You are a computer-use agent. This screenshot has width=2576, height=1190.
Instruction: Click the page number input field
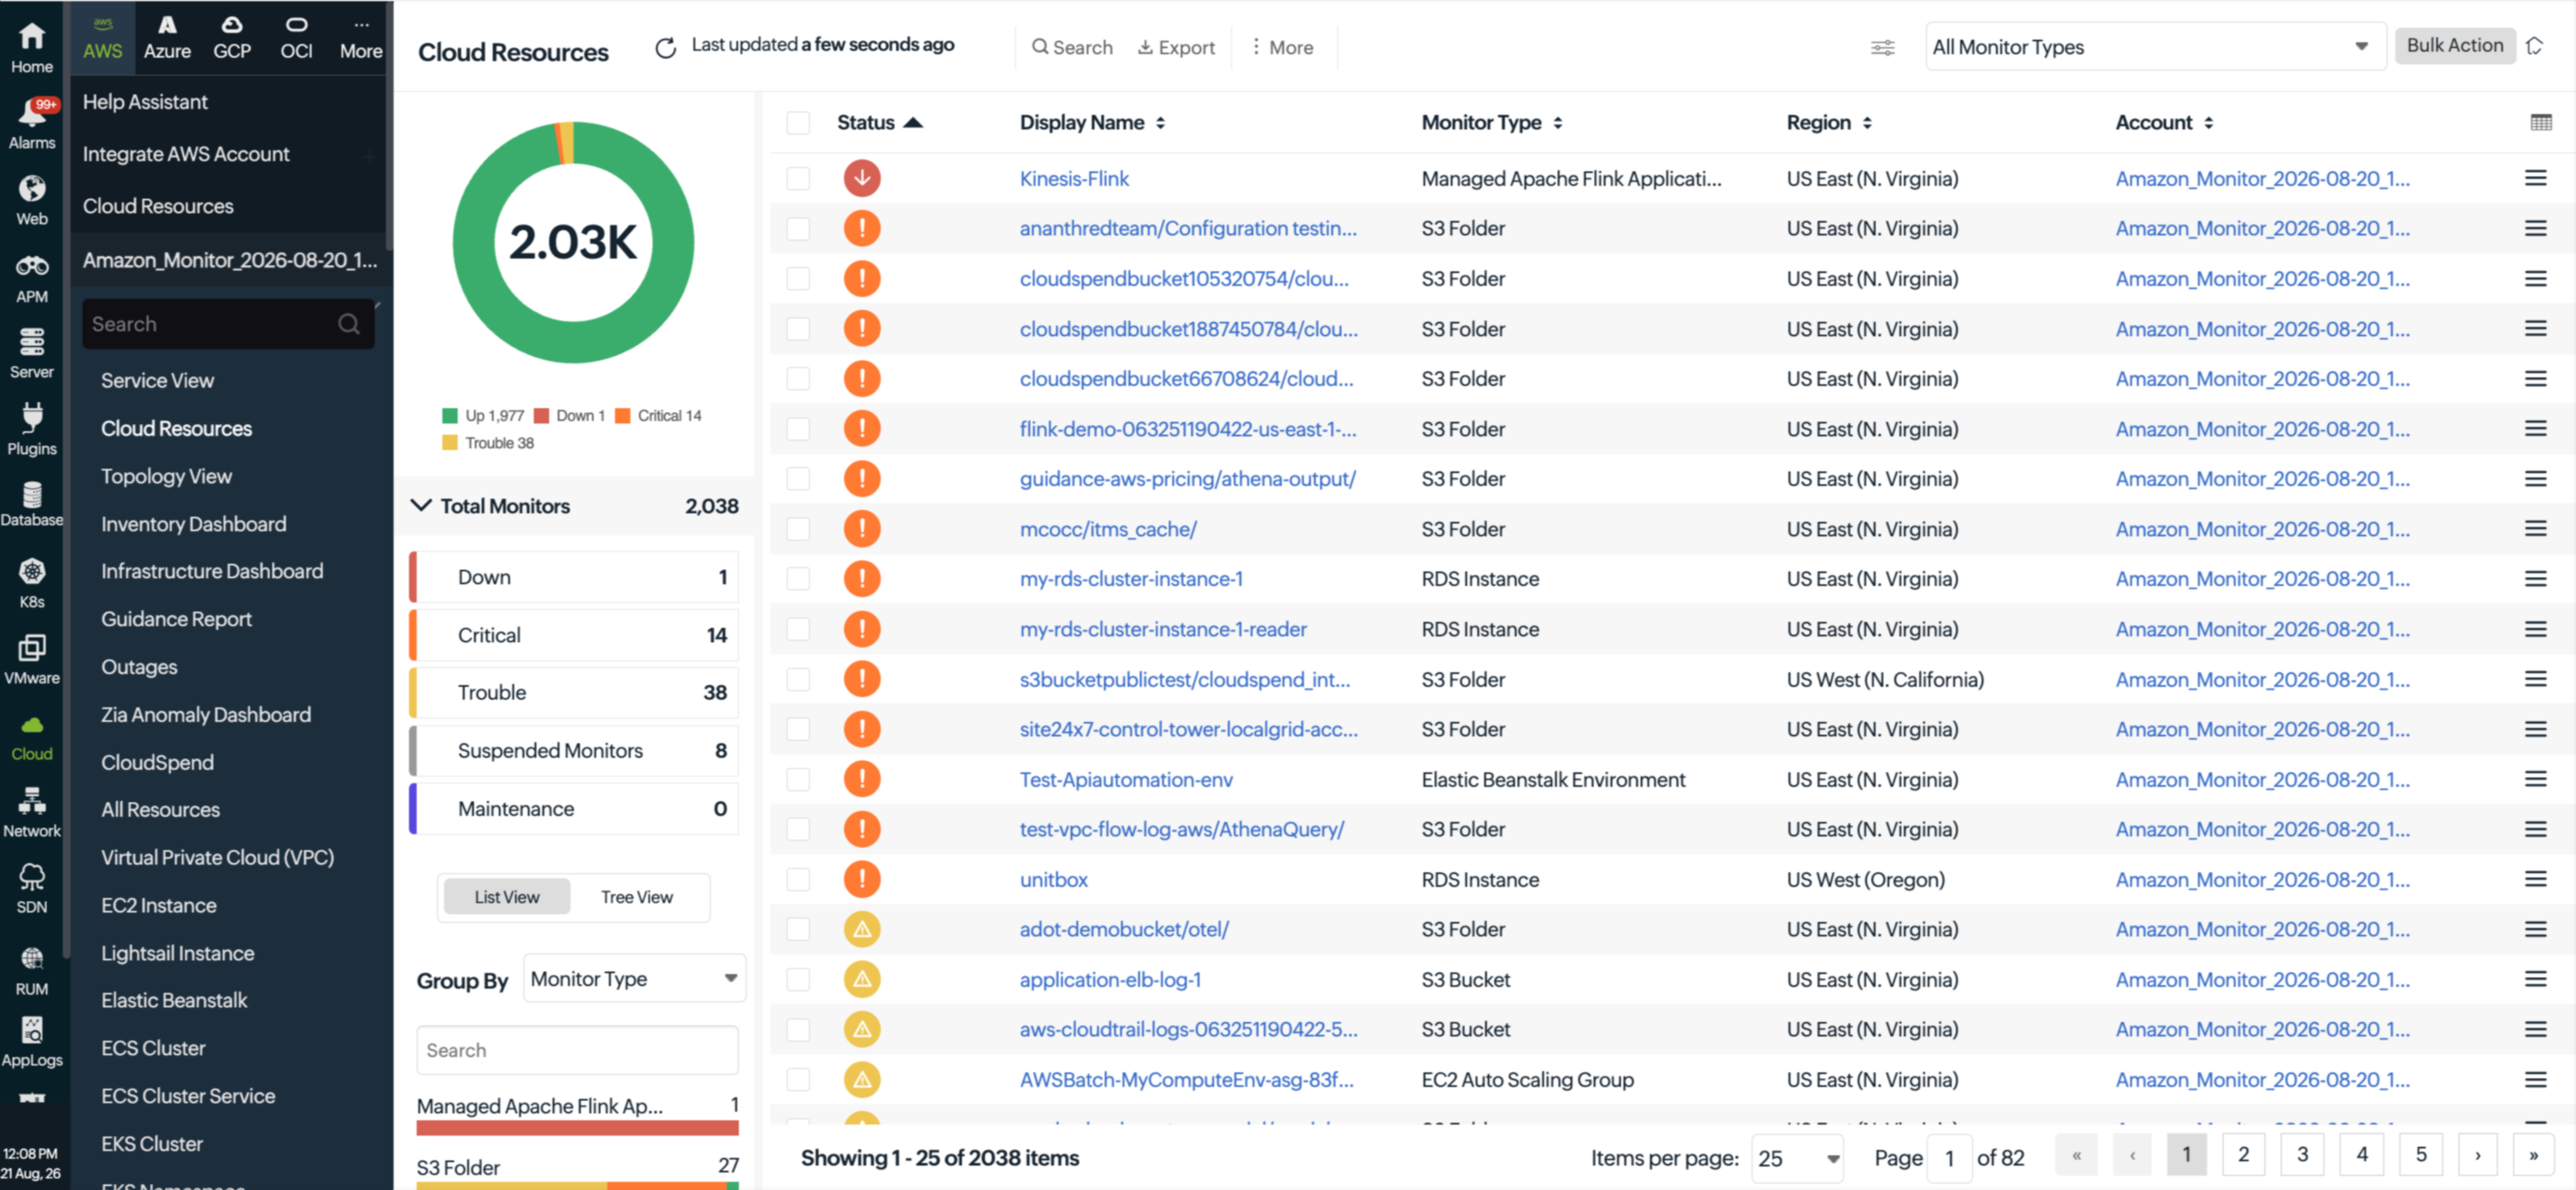pos(1949,1158)
